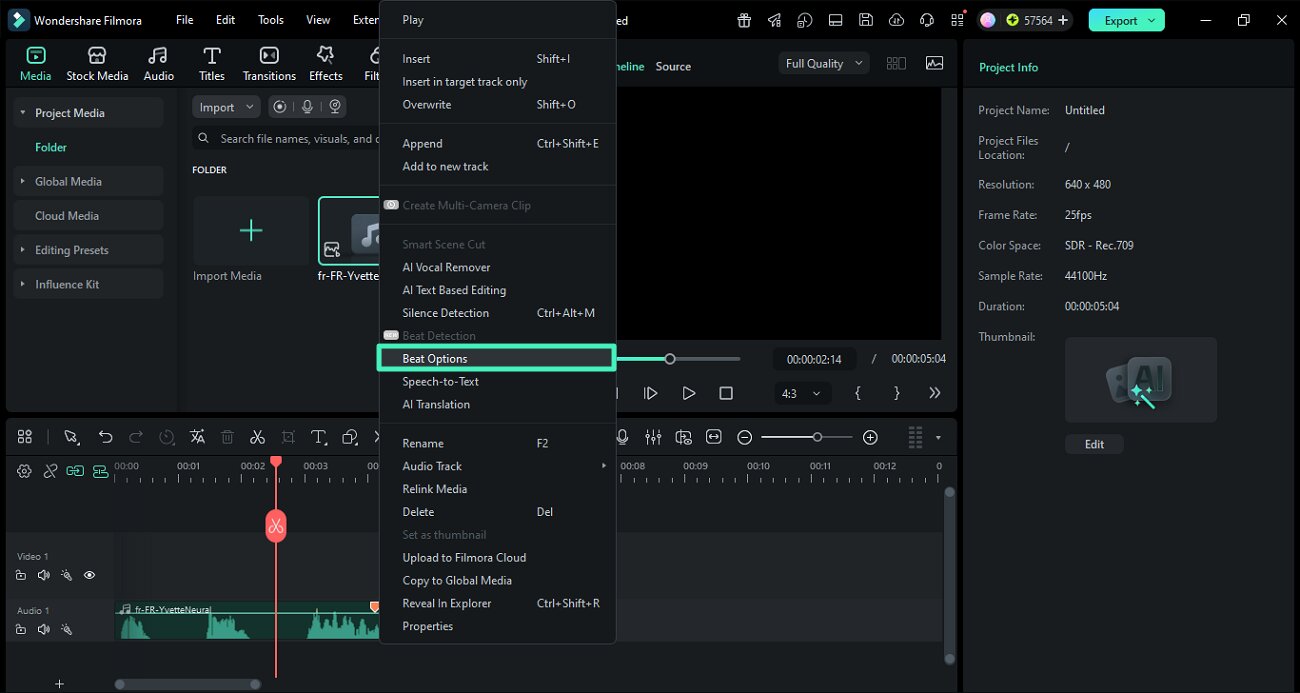The width and height of the screenshot is (1300, 693).
Task: Click the gift icon in title bar
Action: point(743,20)
